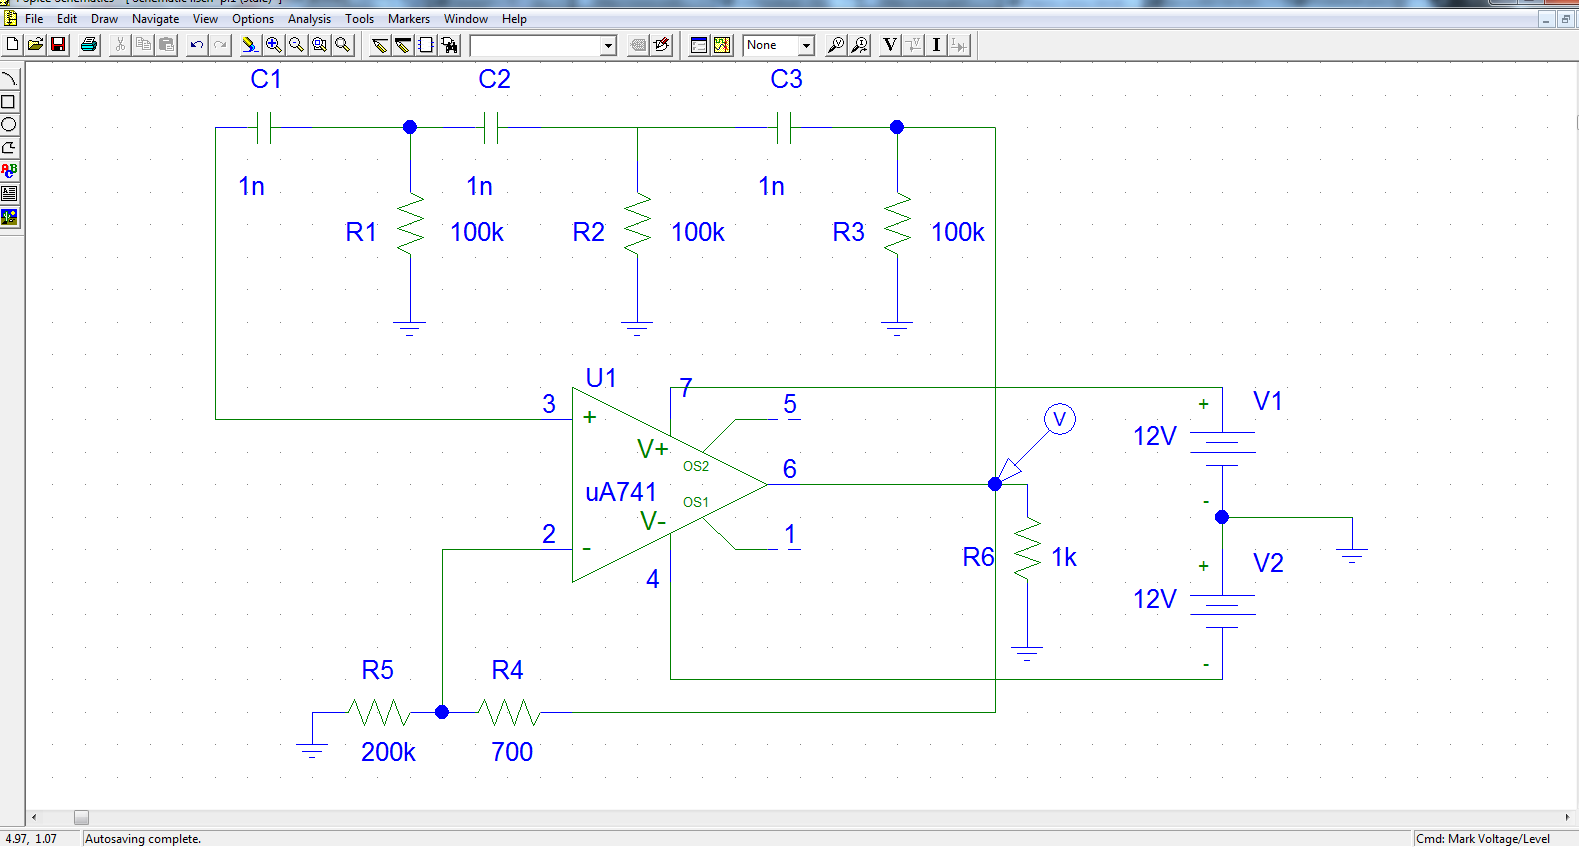Screen dimensions: 1579x847
Task: Select the Draw Text ABC tool
Action: [x=9, y=171]
